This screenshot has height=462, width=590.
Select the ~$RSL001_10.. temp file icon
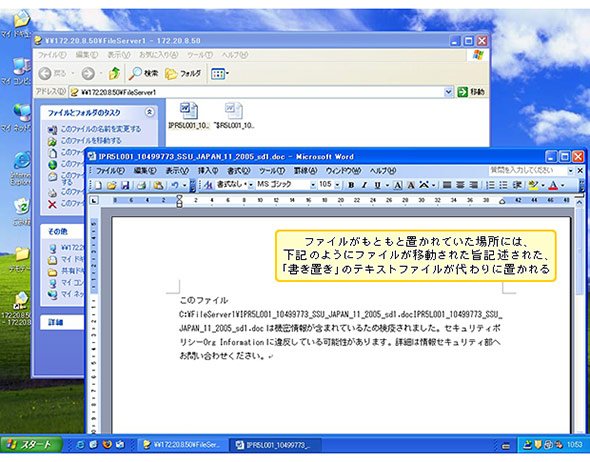pyautogui.click(x=234, y=116)
